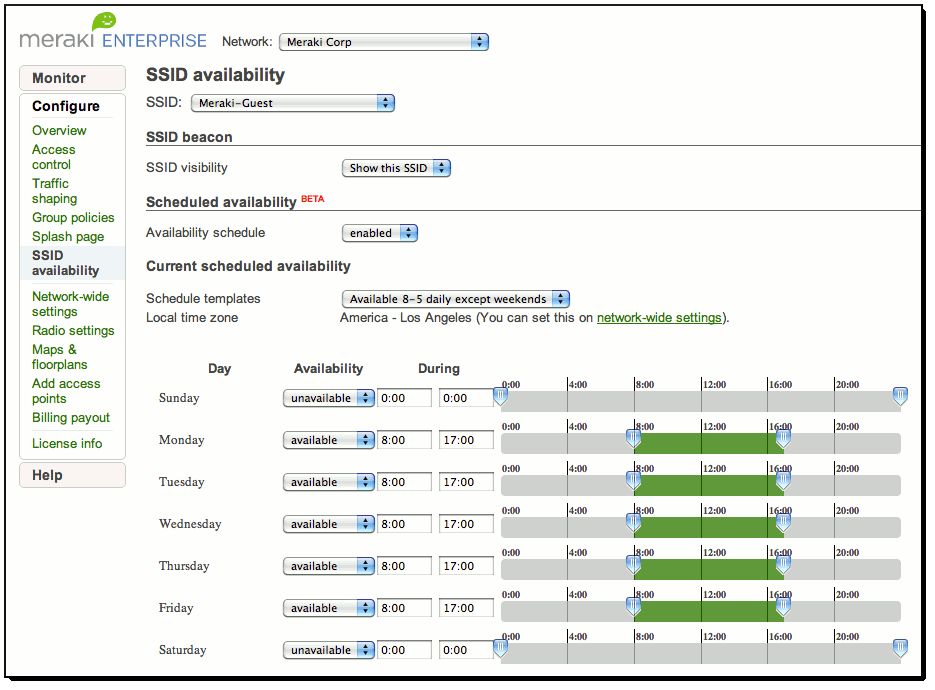
Task: Open Maps & floorplans page
Action: pyautogui.click(x=60, y=357)
